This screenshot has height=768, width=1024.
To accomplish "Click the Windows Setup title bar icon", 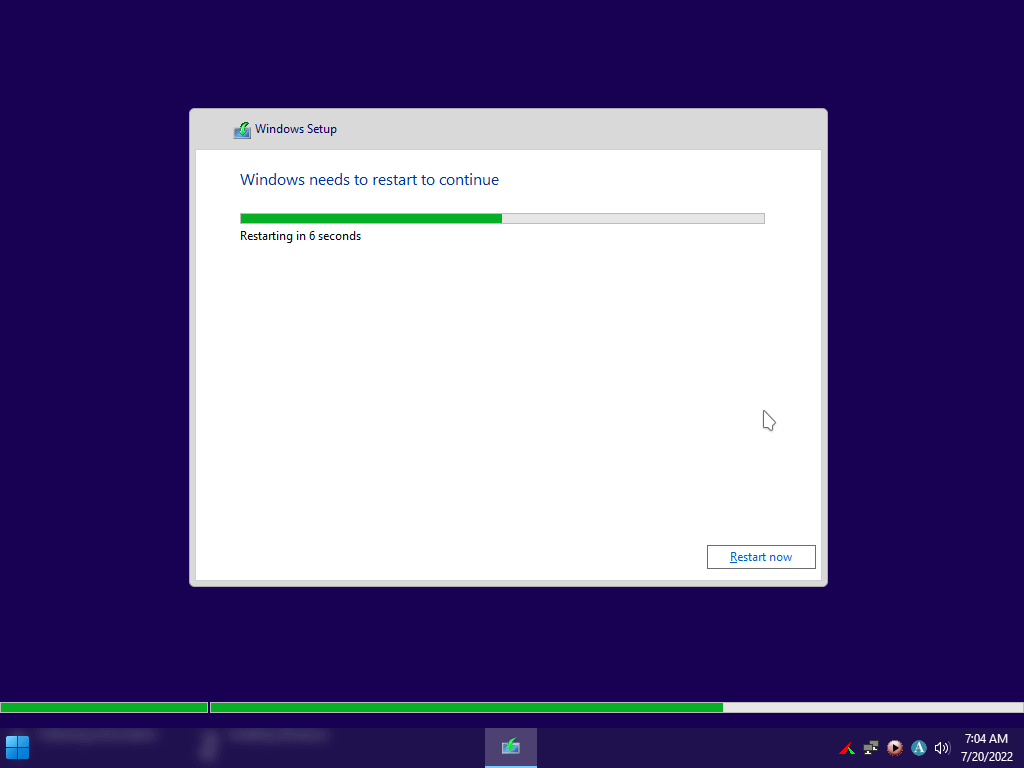I will pos(242,130).
